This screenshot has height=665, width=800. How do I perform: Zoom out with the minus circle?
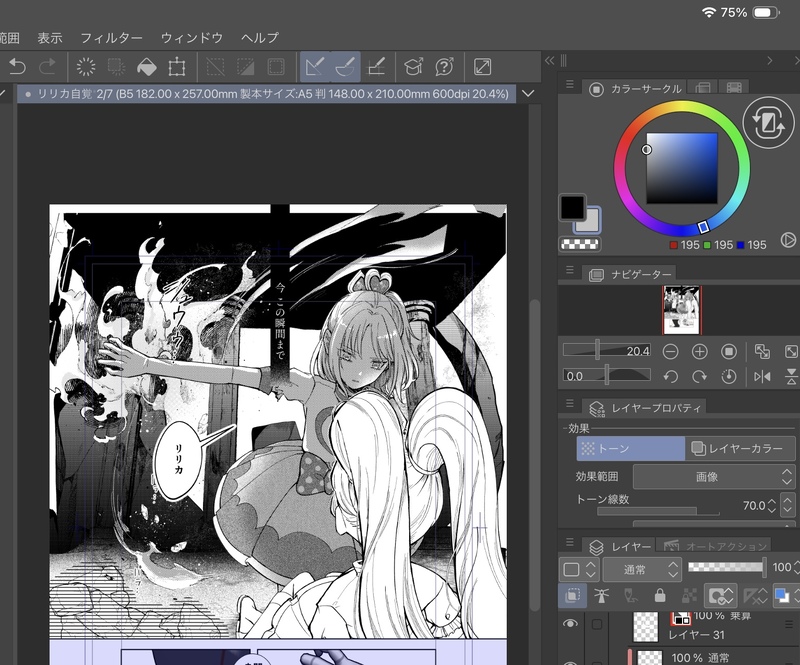coord(670,352)
